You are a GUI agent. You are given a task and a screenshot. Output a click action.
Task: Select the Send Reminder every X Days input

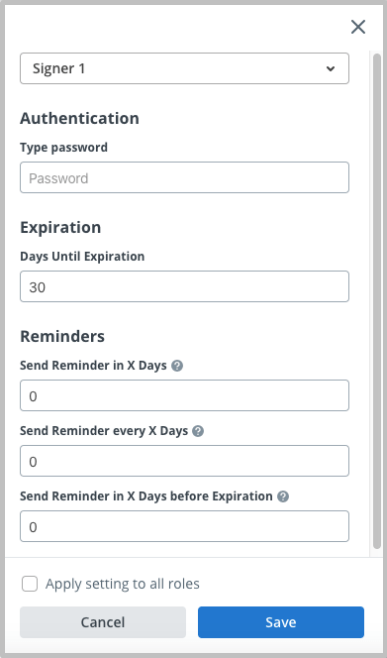[184, 461]
